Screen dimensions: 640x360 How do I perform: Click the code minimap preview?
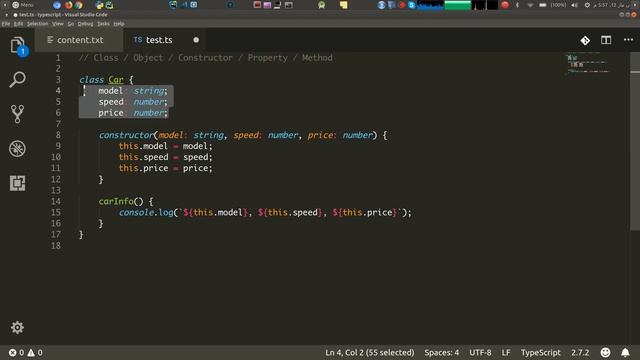[x=588, y=63]
